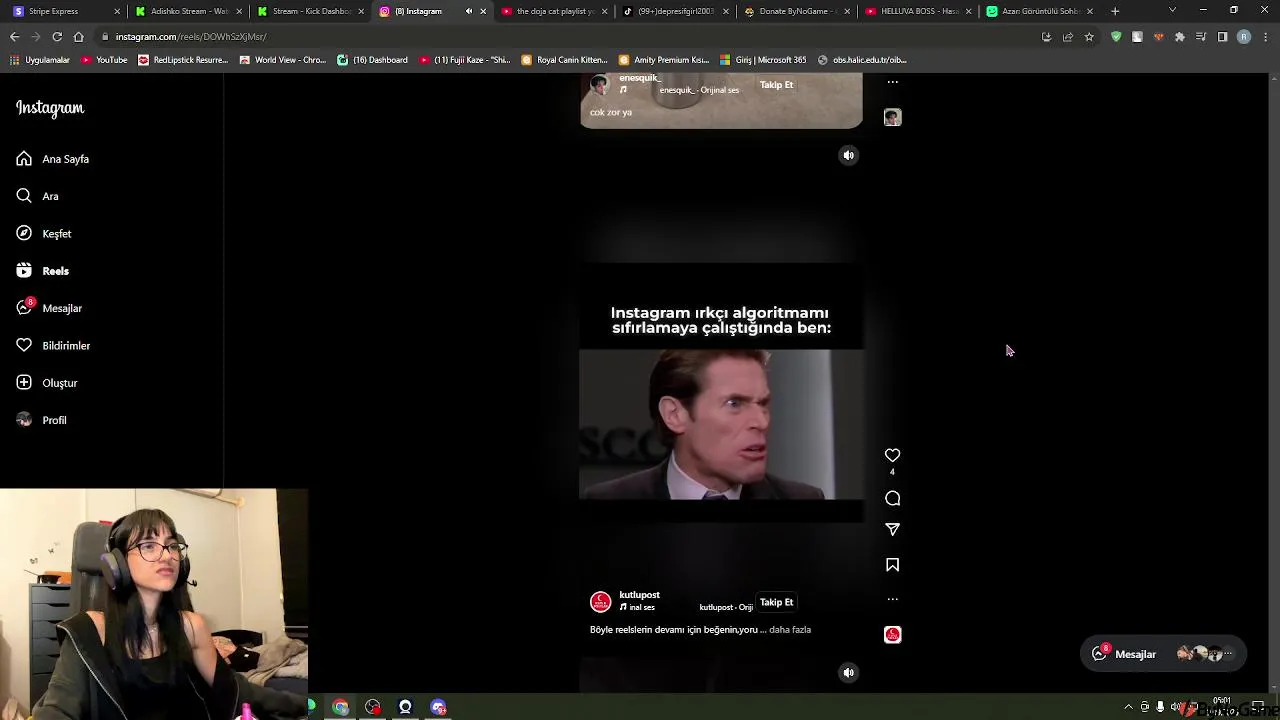Open Mesajlar in the left sidebar
Screen dimensions: 1280x720
[x=49, y=308]
